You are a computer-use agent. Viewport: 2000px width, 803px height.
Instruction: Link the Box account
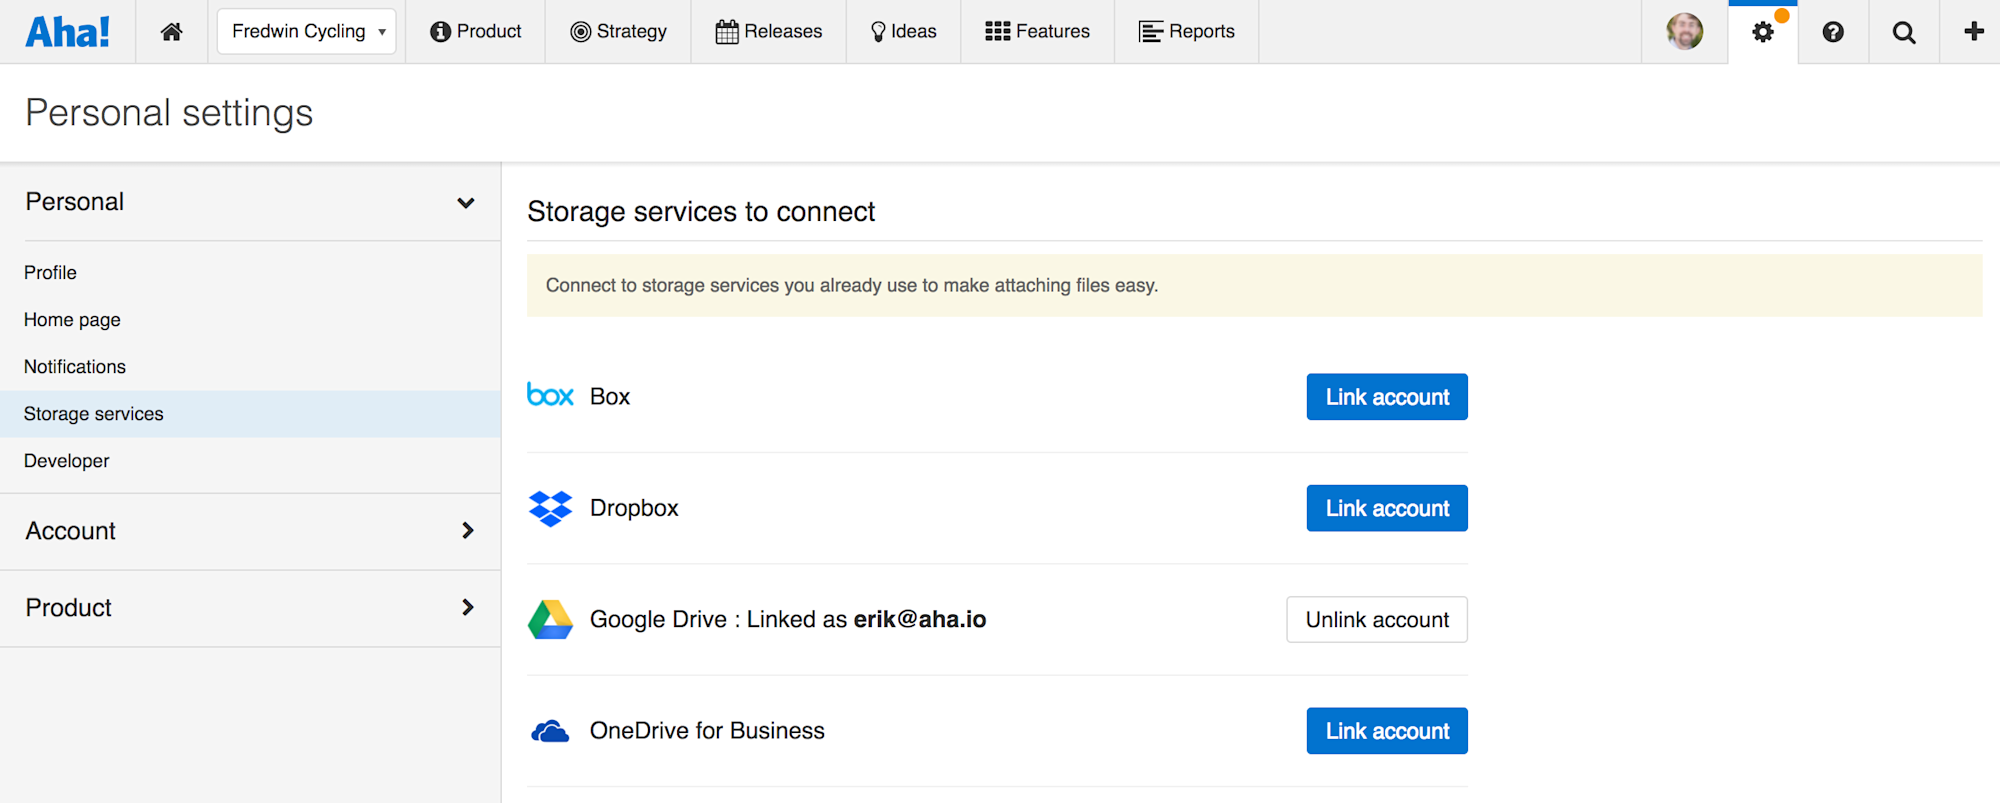(x=1387, y=397)
